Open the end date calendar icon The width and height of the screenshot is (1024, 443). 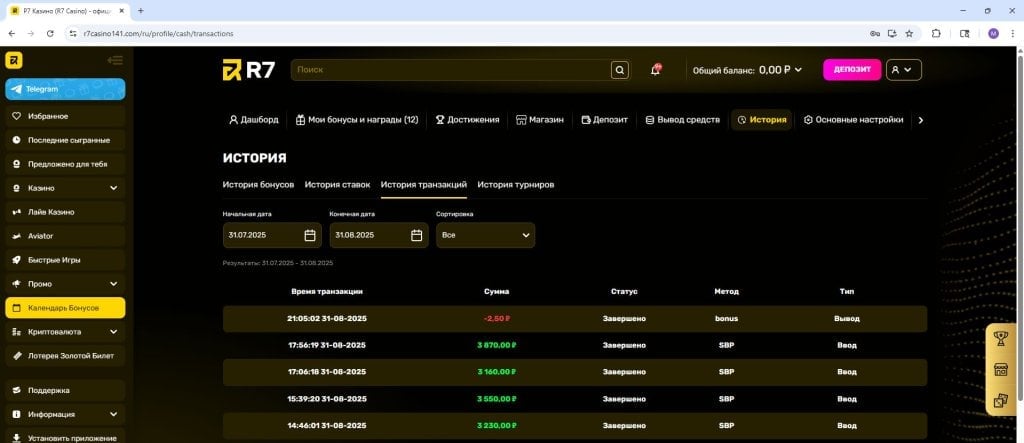[x=416, y=235]
